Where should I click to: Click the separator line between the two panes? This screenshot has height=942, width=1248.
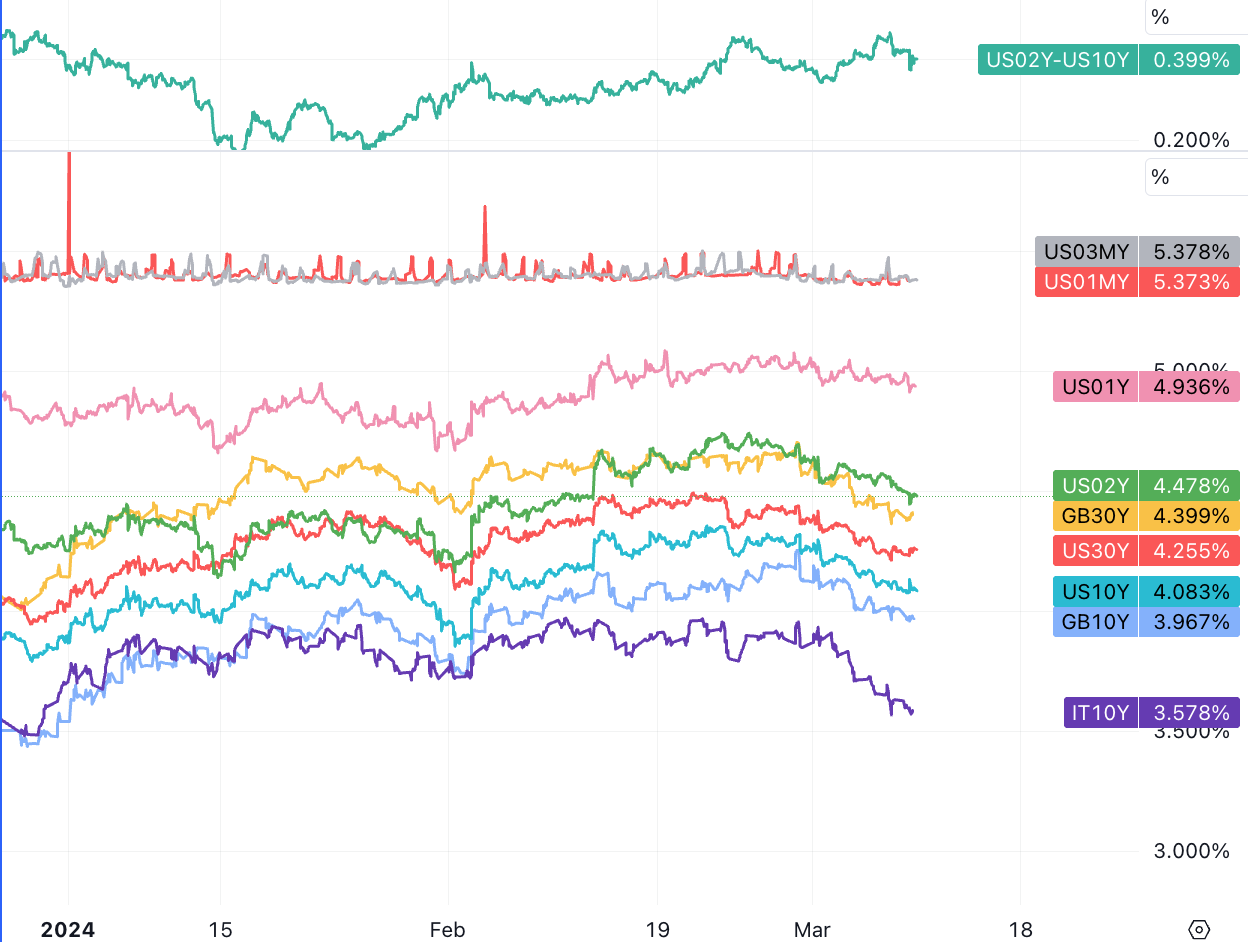click(x=600, y=151)
